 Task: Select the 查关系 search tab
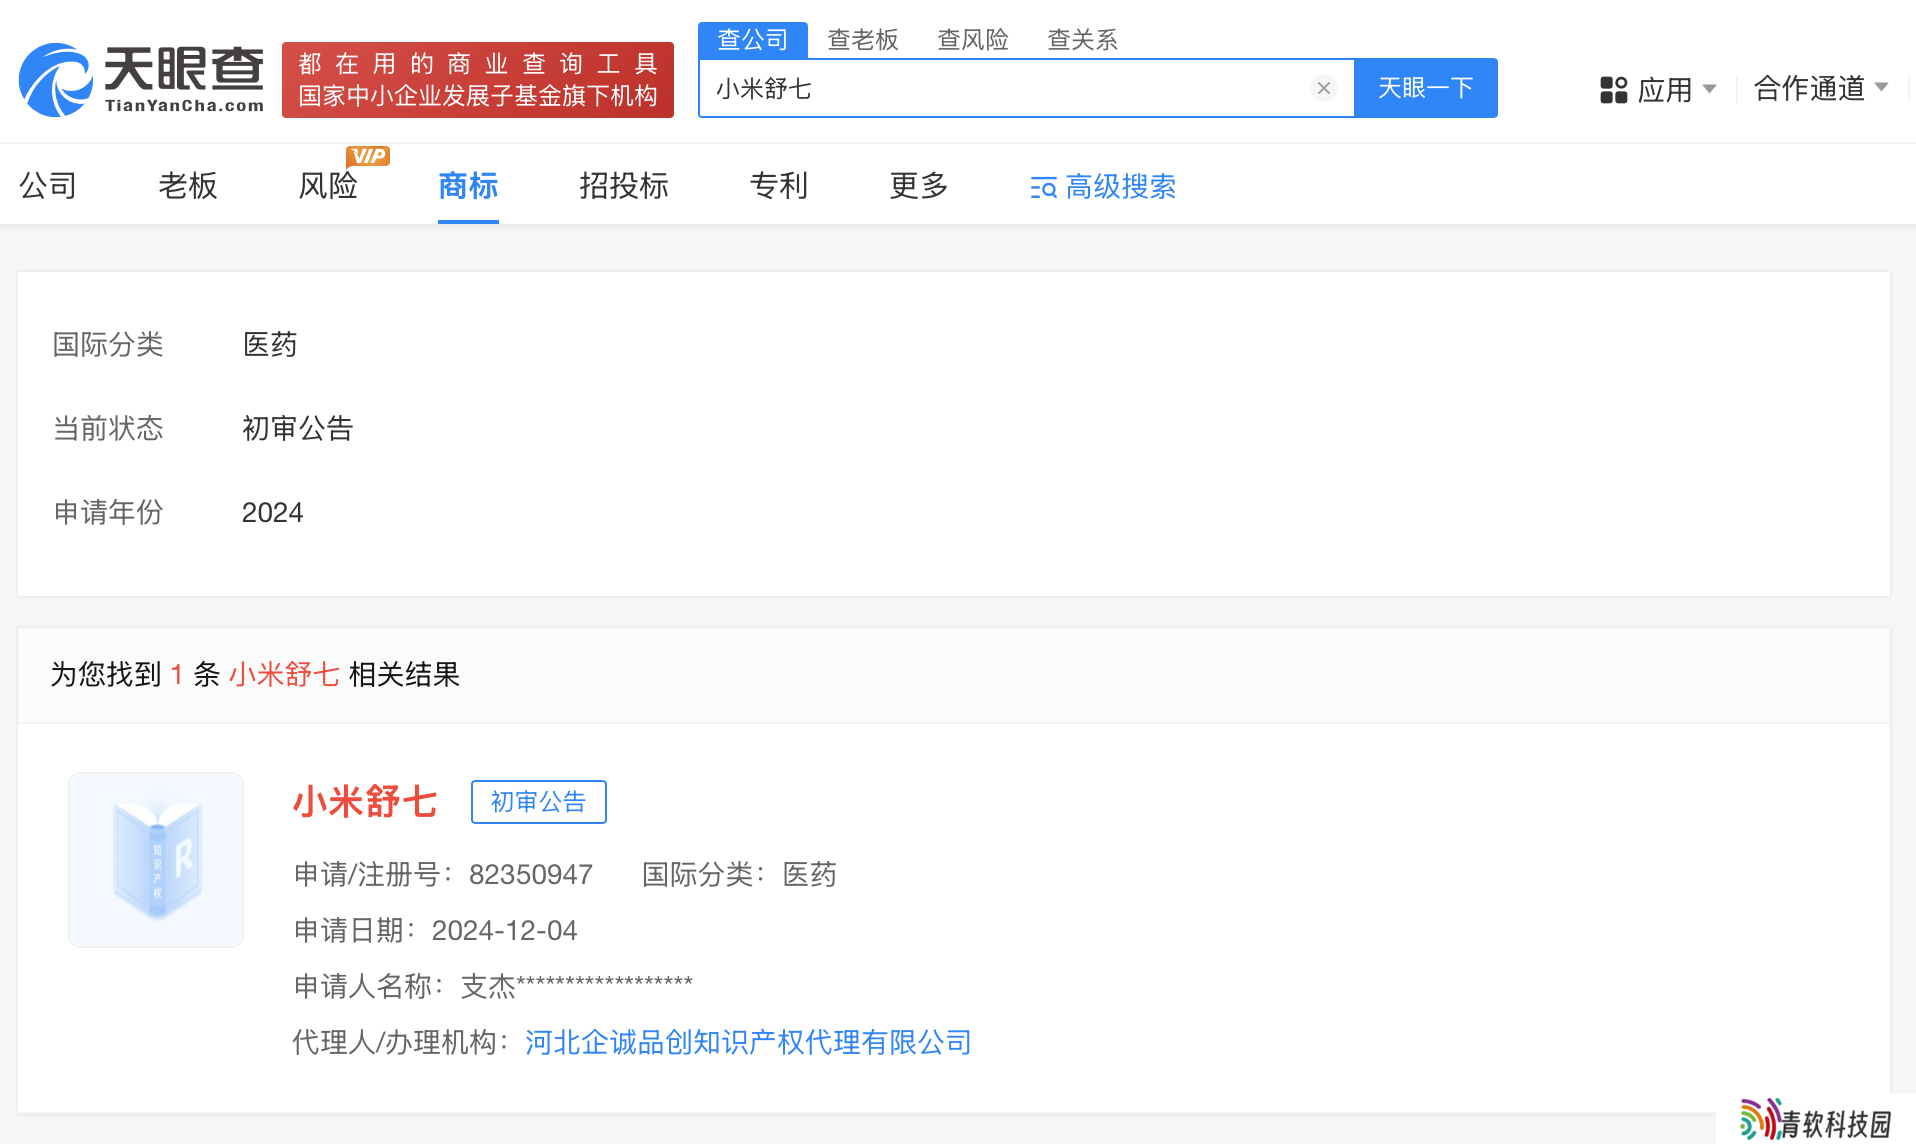[x=1082, y=40]
